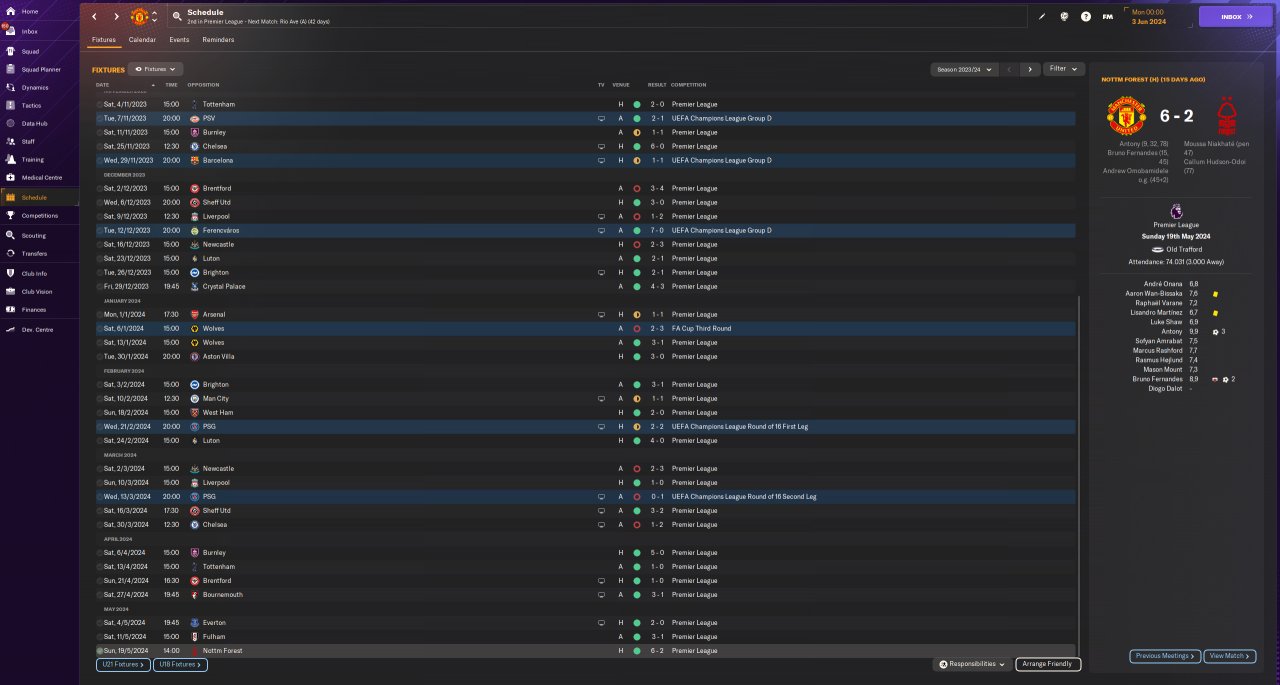Select the Chelsea 25/11/2023 6-0 fixture row
1280x685 pixels.
point(585,146)
